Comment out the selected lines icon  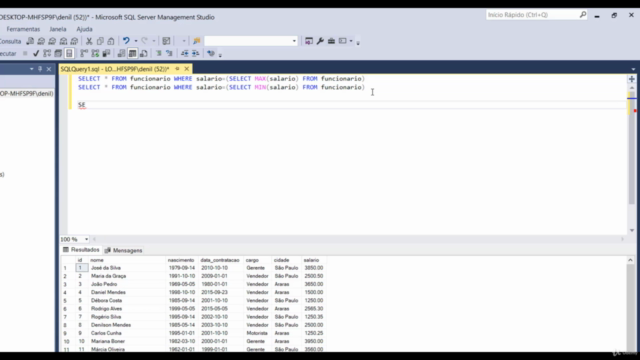pyautogui.click(x=159, y=53)
